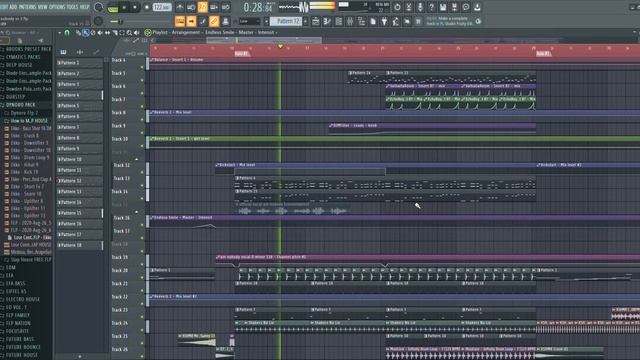Select the playlist Select tool
The image size is (640, 360).
(122, 33)
